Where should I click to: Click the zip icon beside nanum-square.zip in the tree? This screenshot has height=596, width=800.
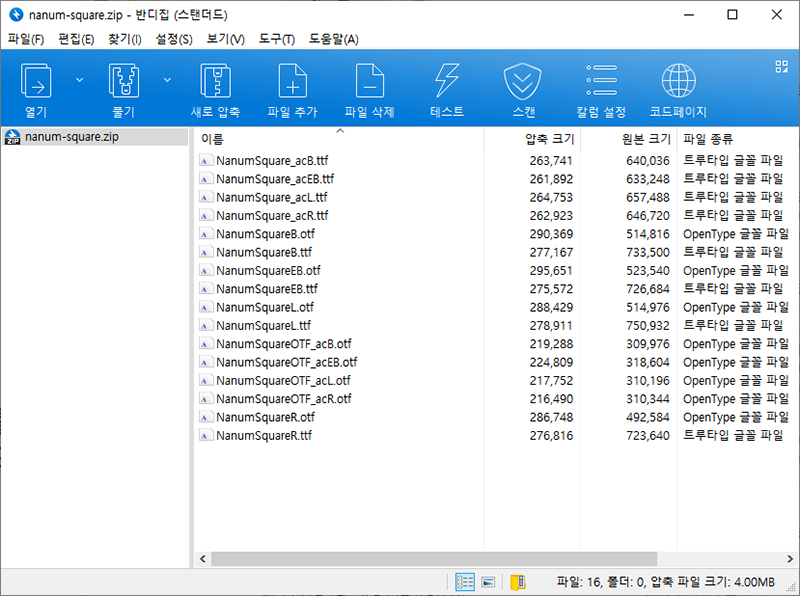click(12, 137)
